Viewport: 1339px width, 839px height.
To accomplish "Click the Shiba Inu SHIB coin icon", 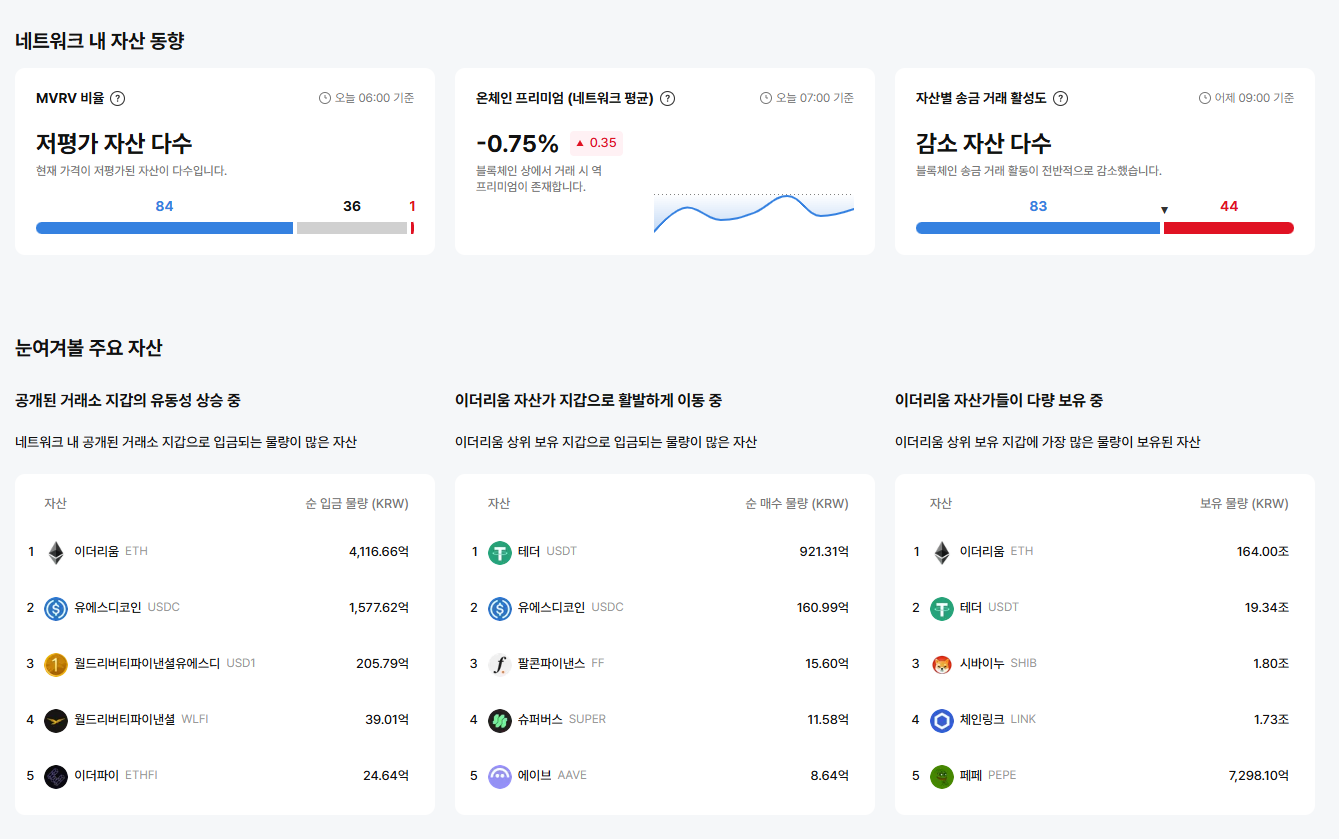I will coord(940,663).
